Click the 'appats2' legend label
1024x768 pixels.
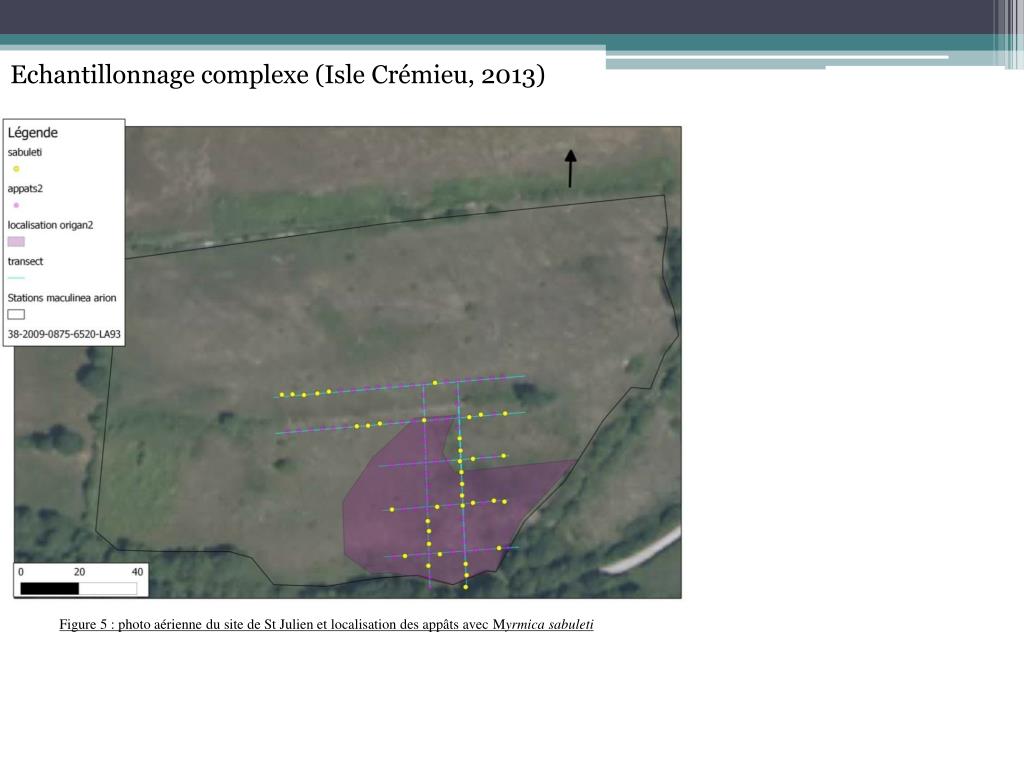click(x=25, y=189)
